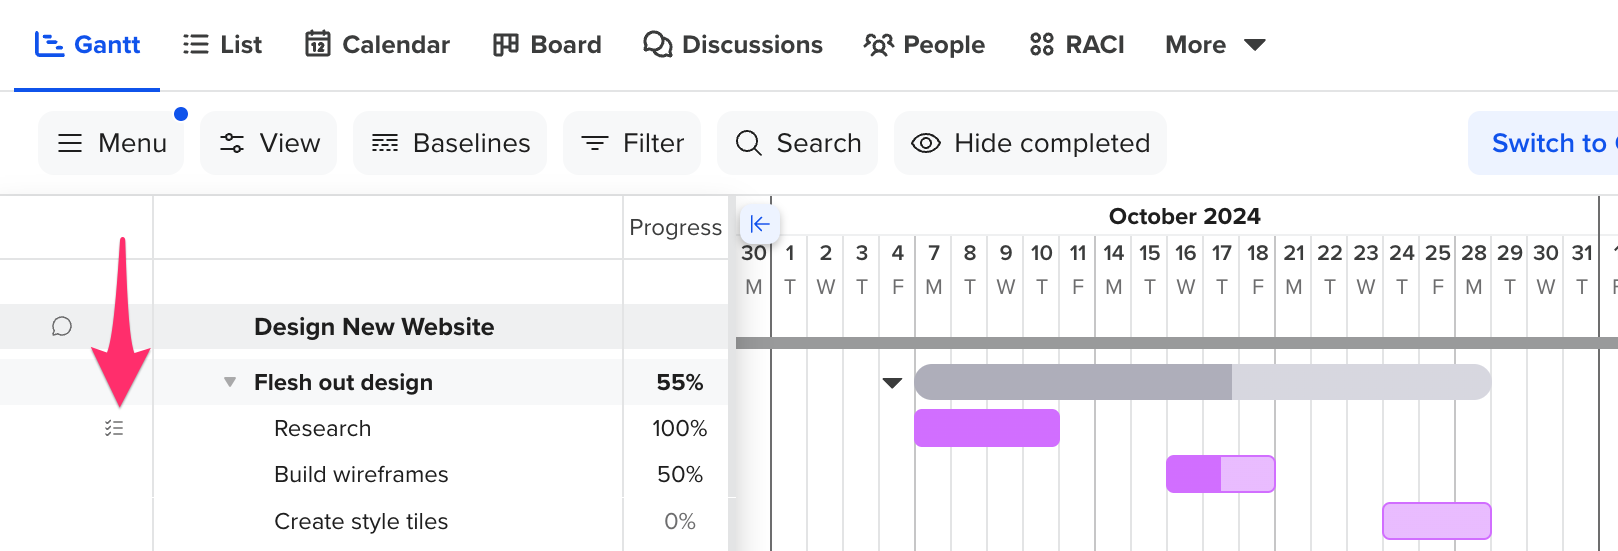Open the Board tab
Viewport: 1618px width, 551px height.
[x=547, y=45]
